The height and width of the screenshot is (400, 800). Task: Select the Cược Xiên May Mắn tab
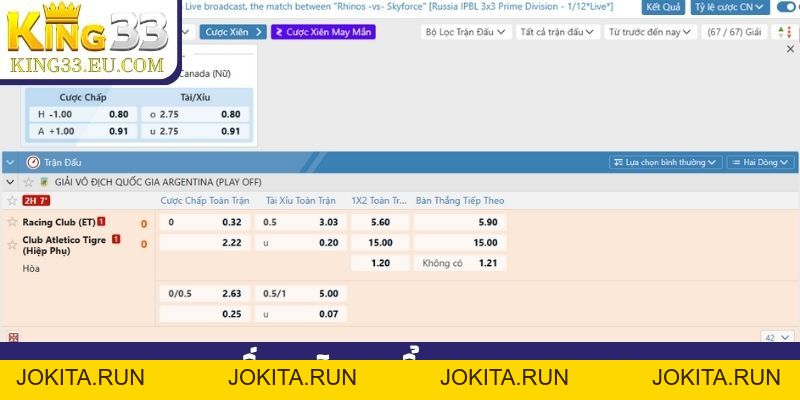click(323, 32)
